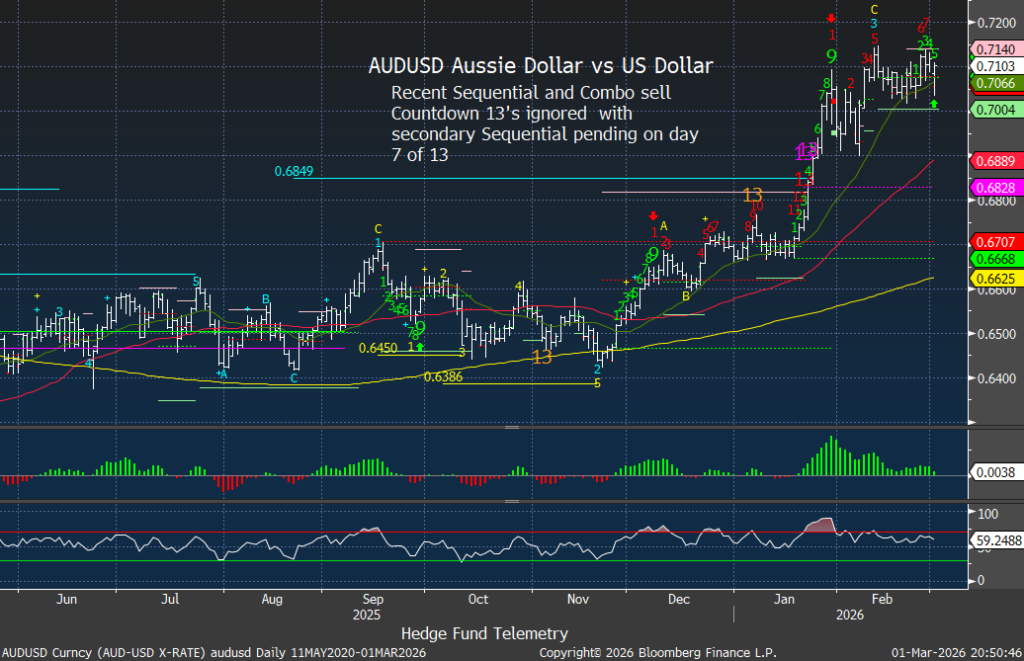Screen dimensions: 1024x661
Task: Click the red down arrow above the late-January peak
Action: (831, 18)
